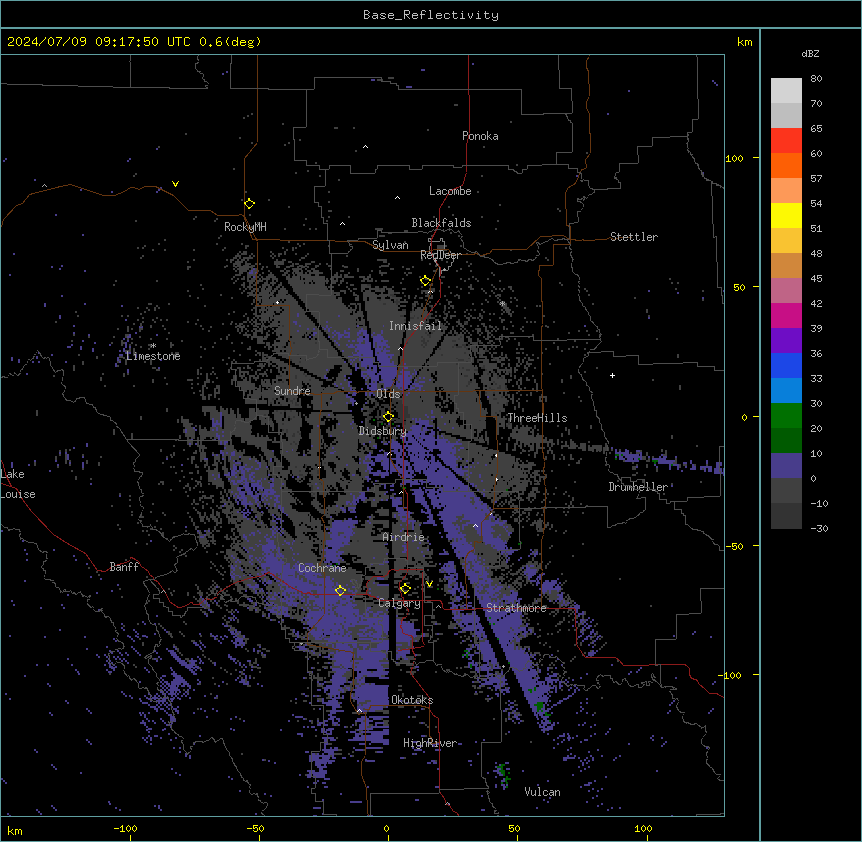Screen dimensions: 862x842
Task: Click the RedDeer city label
Action: tap(440, 255)
